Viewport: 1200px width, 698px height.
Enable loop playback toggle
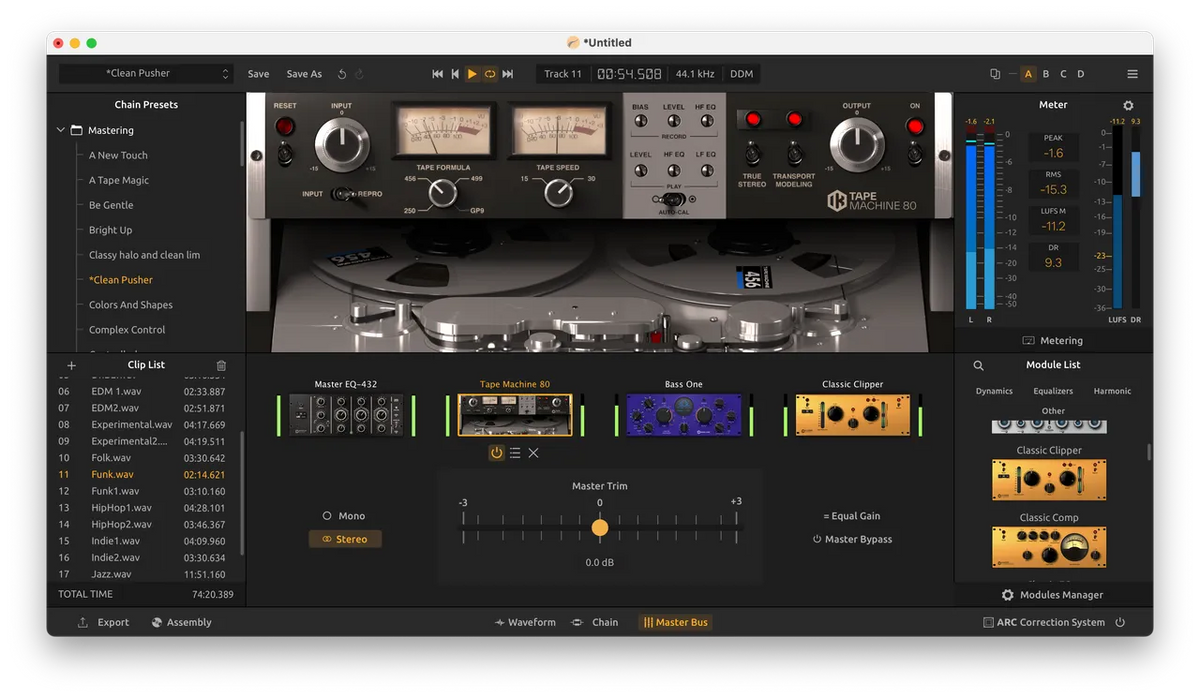click(489, 73)
